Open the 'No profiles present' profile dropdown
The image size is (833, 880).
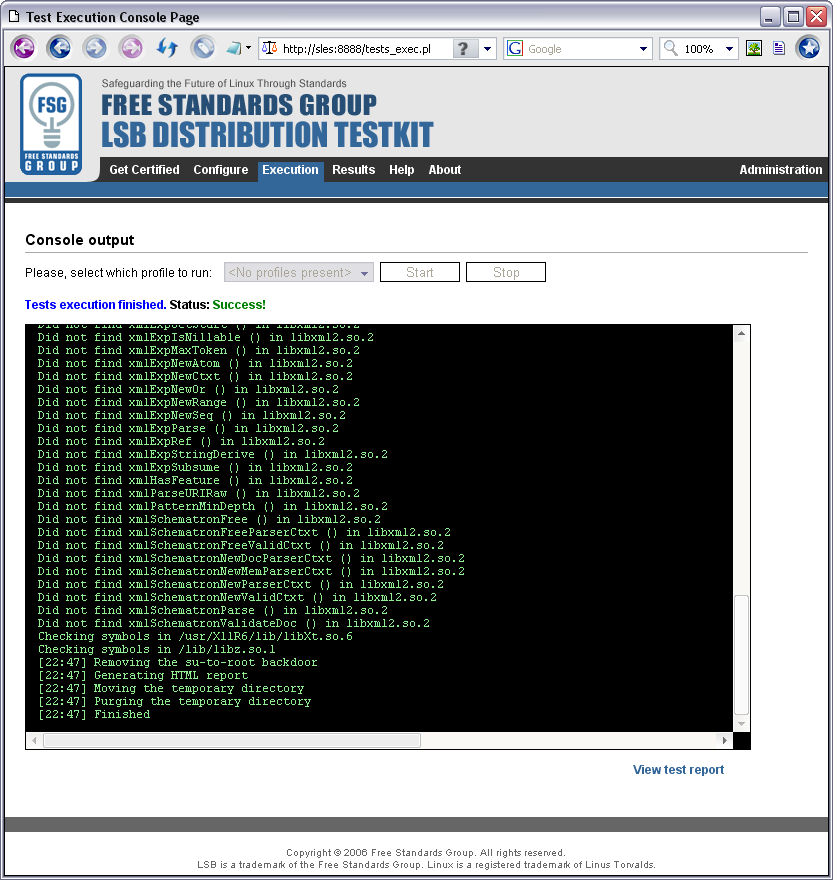click(299, 272)
